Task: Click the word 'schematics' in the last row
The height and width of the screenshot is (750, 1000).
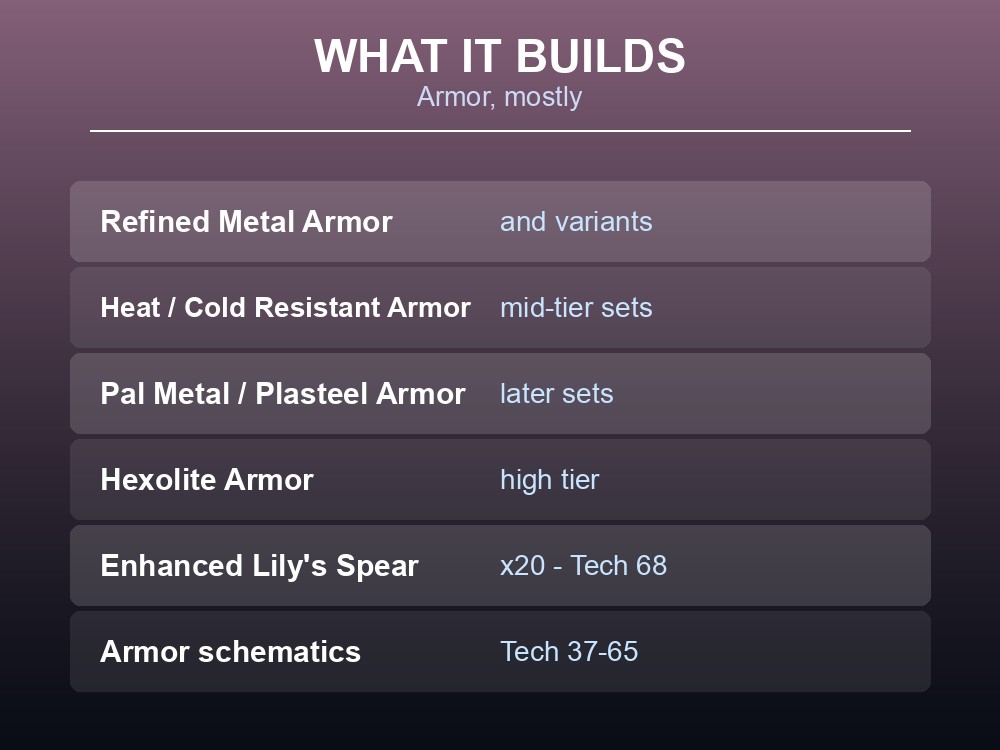Action: [x=279, y=652]
